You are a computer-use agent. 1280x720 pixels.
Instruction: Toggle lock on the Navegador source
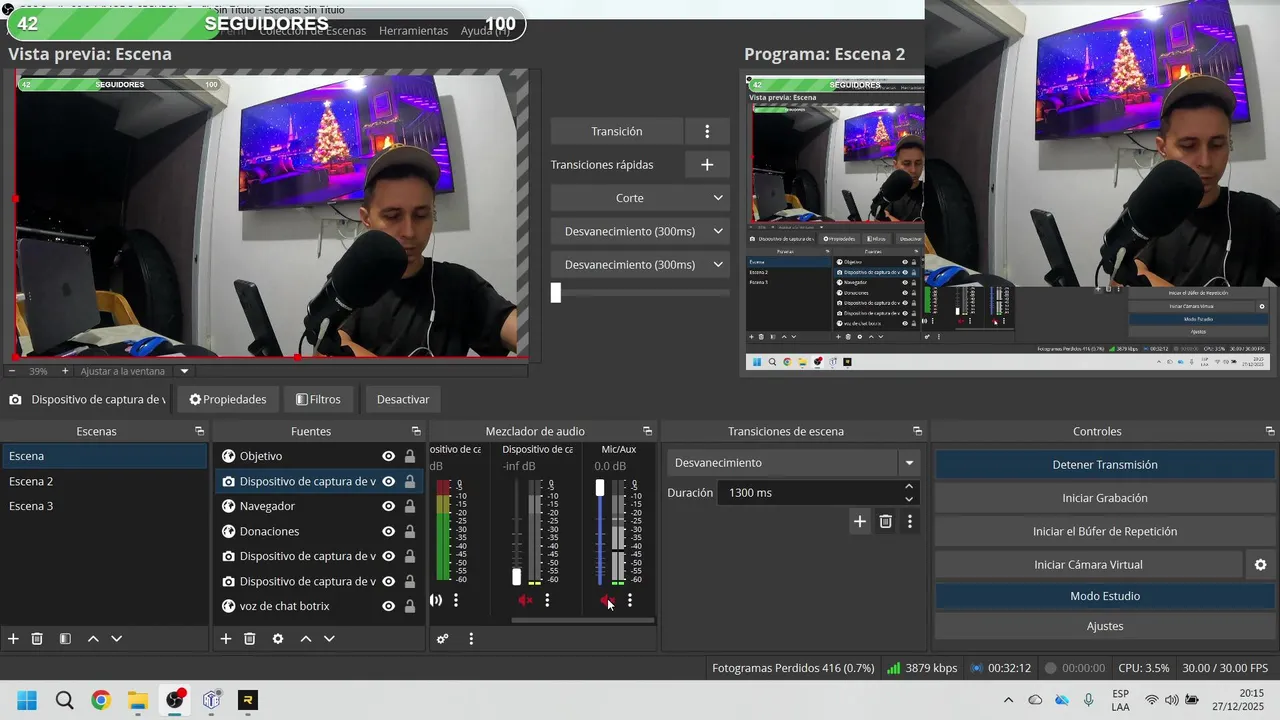point(410,506)
